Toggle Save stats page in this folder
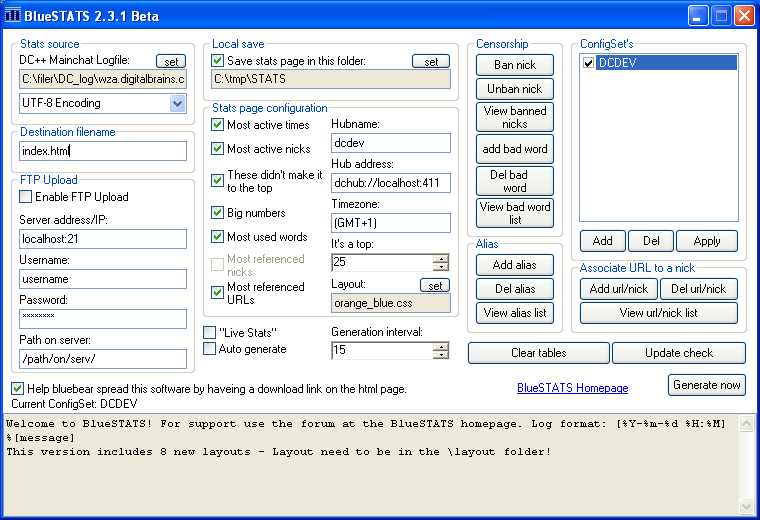This screenshot has height=520, width=760. point(218,61)
